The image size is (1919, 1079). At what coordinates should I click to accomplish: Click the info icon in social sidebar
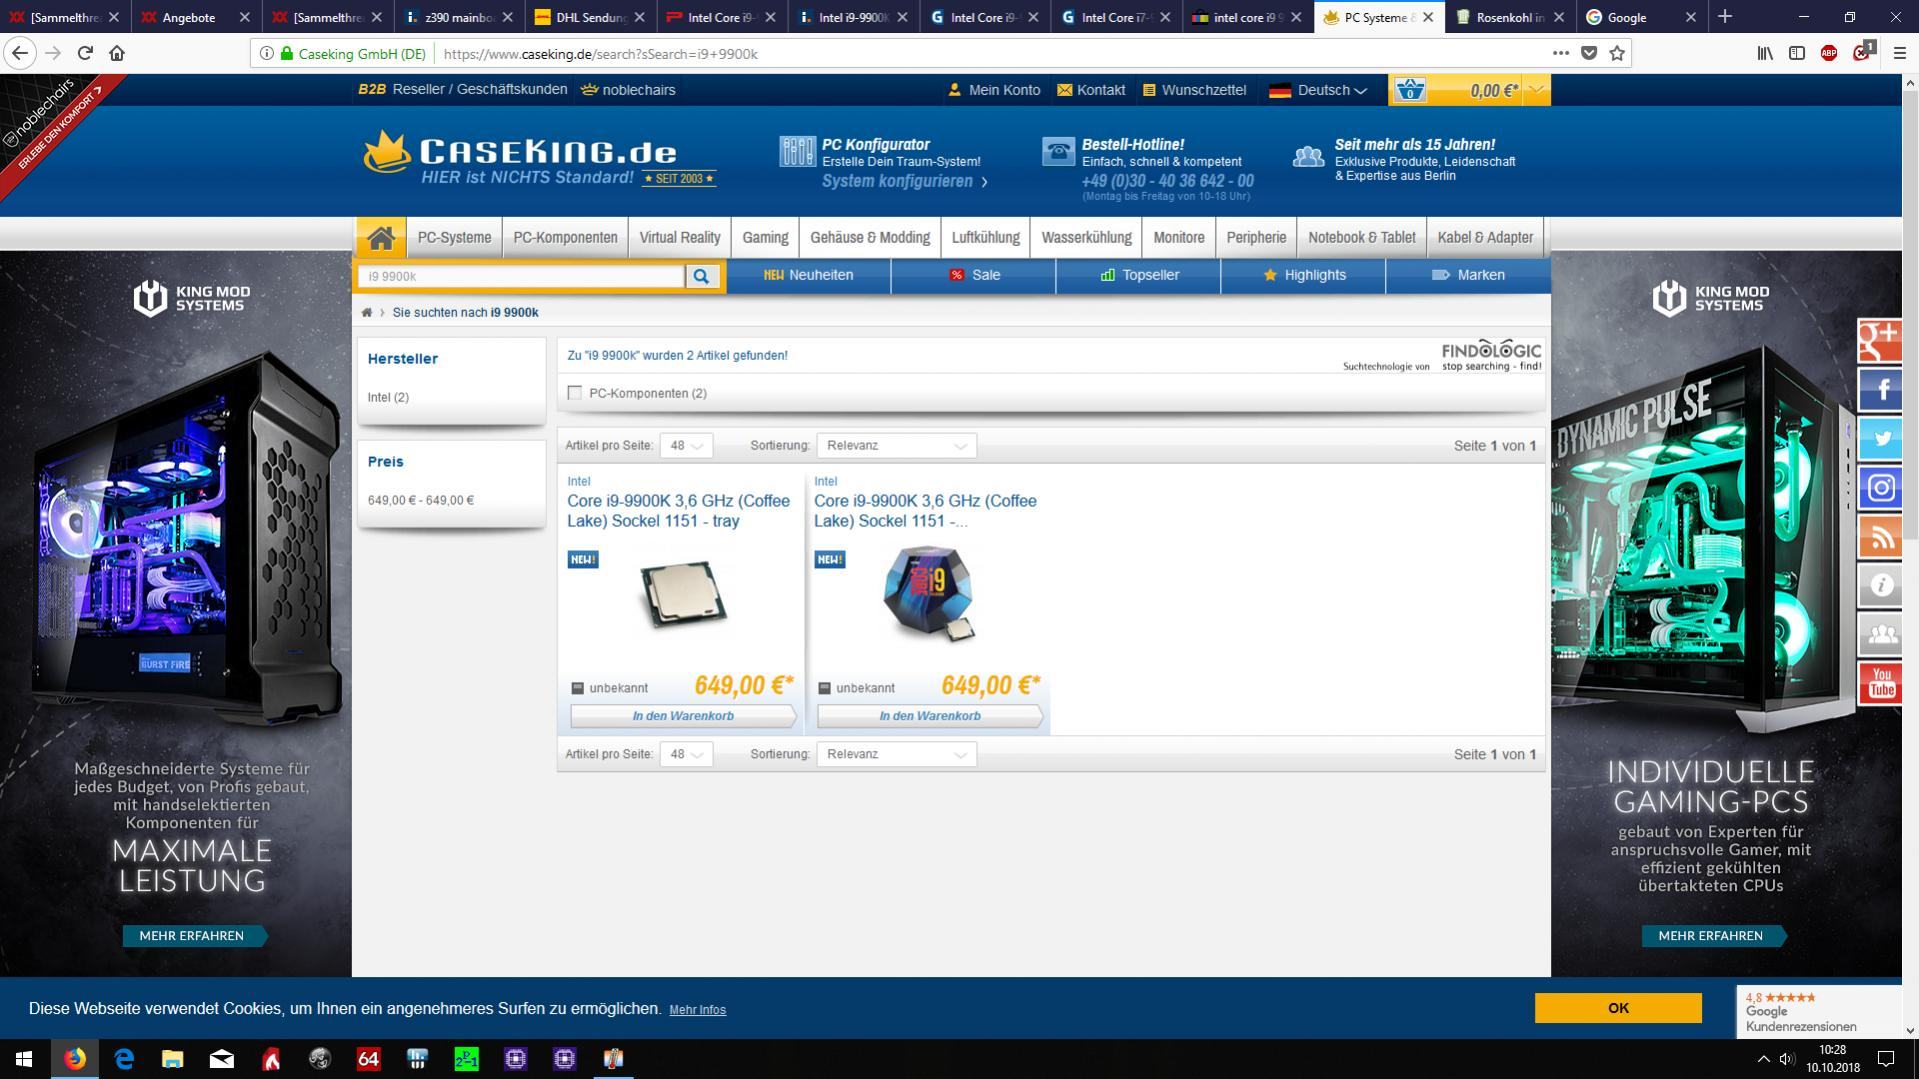1880,586
